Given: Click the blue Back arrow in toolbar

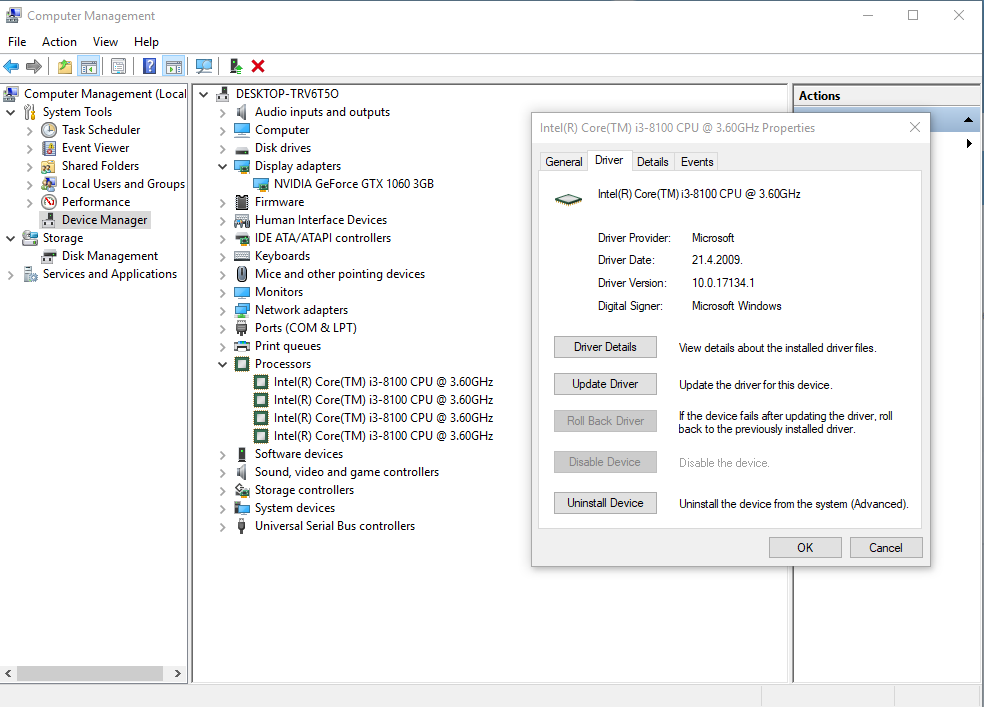Looking at the screenshot, I should click(x=11, y=66).
